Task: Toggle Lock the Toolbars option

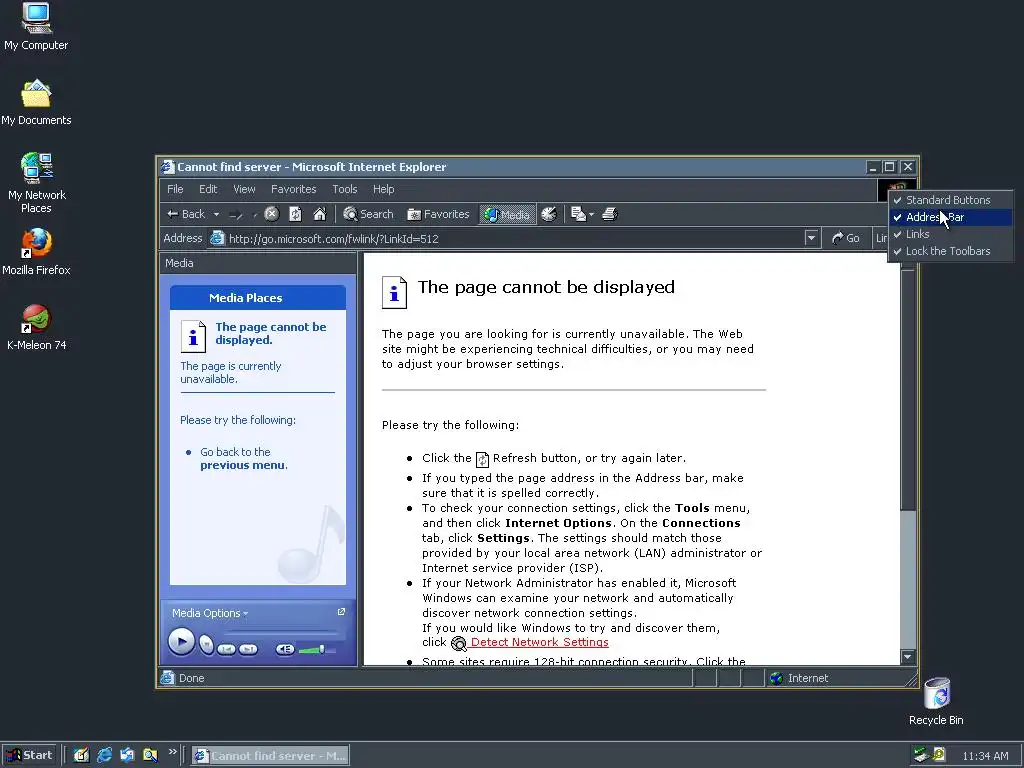Action: tap(950, 251)
